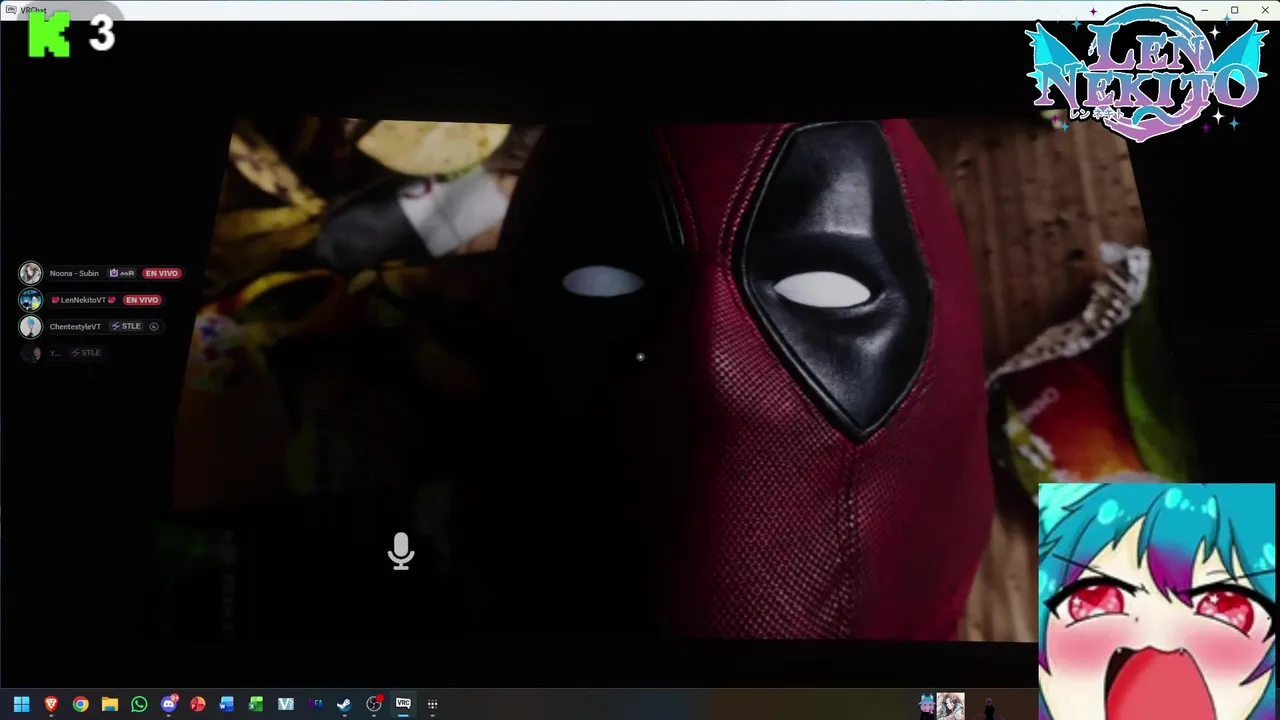Click the faded STLE tag on last user
This screenshot has width=1280, height=720.
85,353
